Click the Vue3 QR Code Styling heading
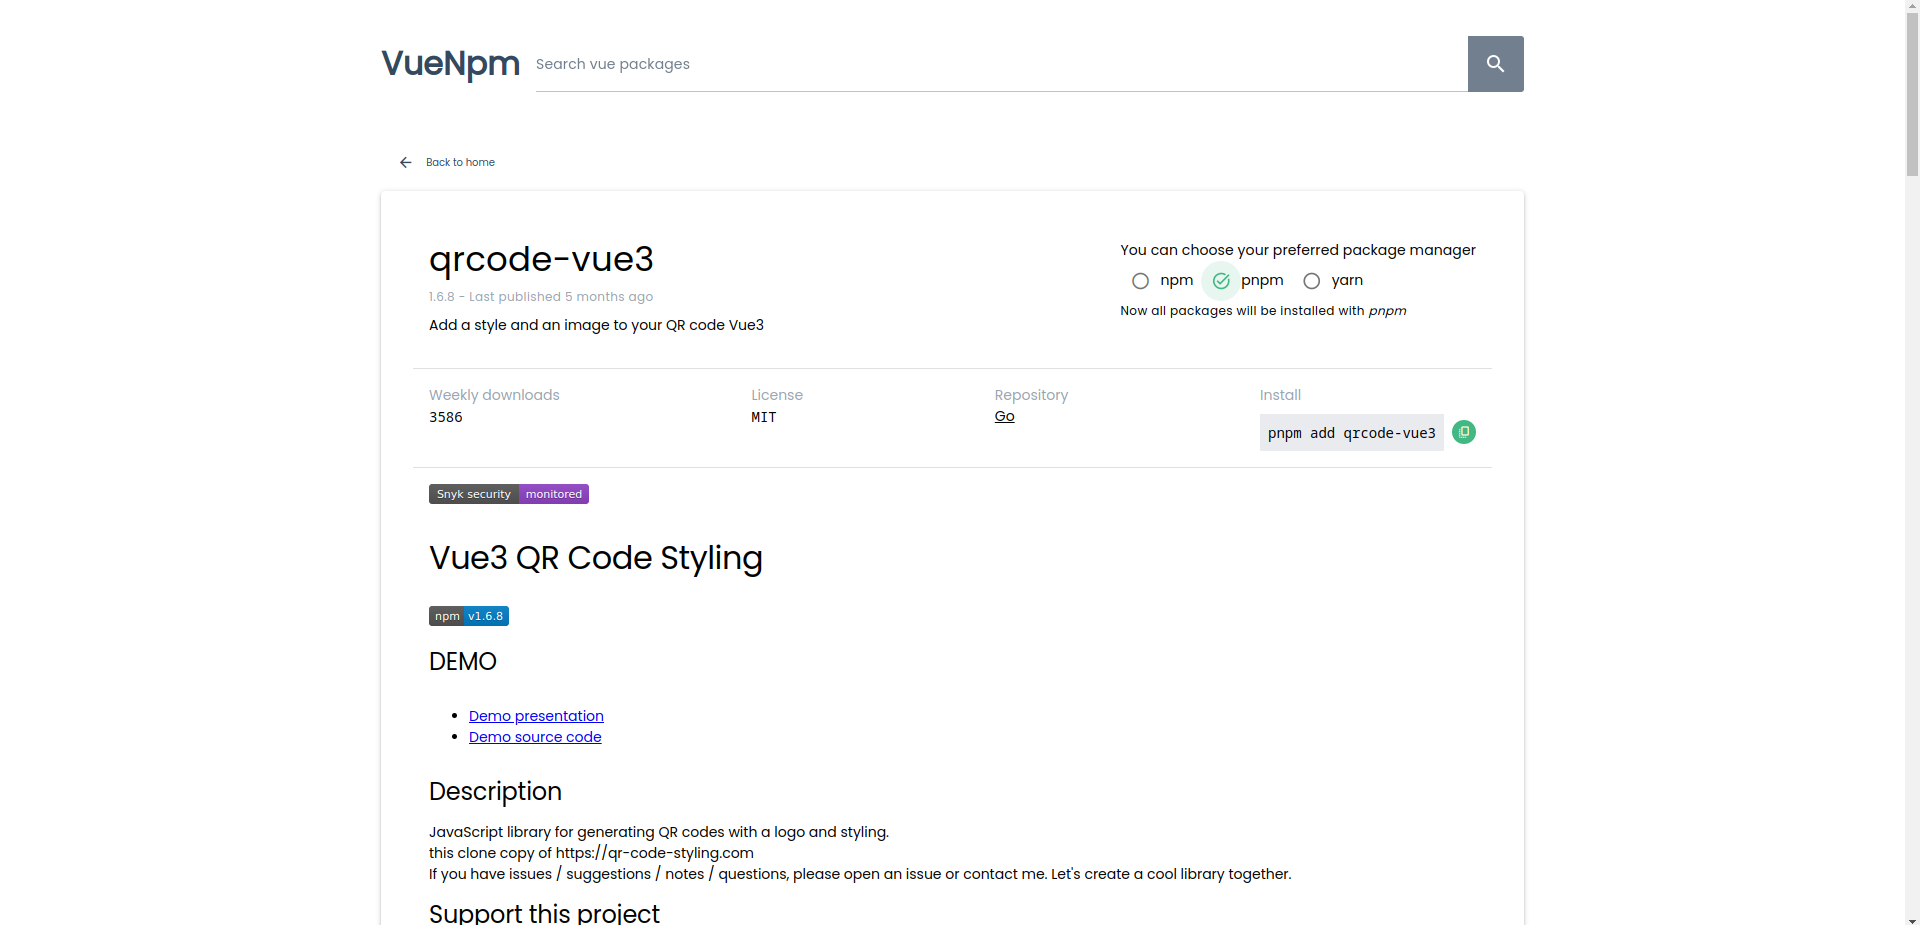The image size is (1920, 925). point(596,558)
